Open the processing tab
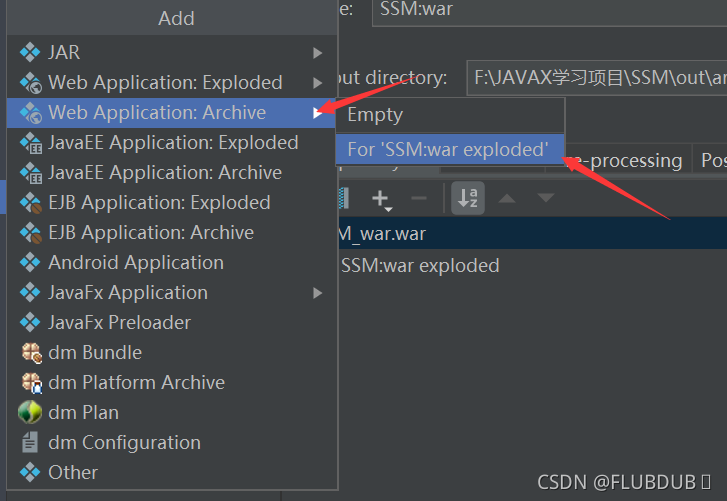 pos(625,160)
